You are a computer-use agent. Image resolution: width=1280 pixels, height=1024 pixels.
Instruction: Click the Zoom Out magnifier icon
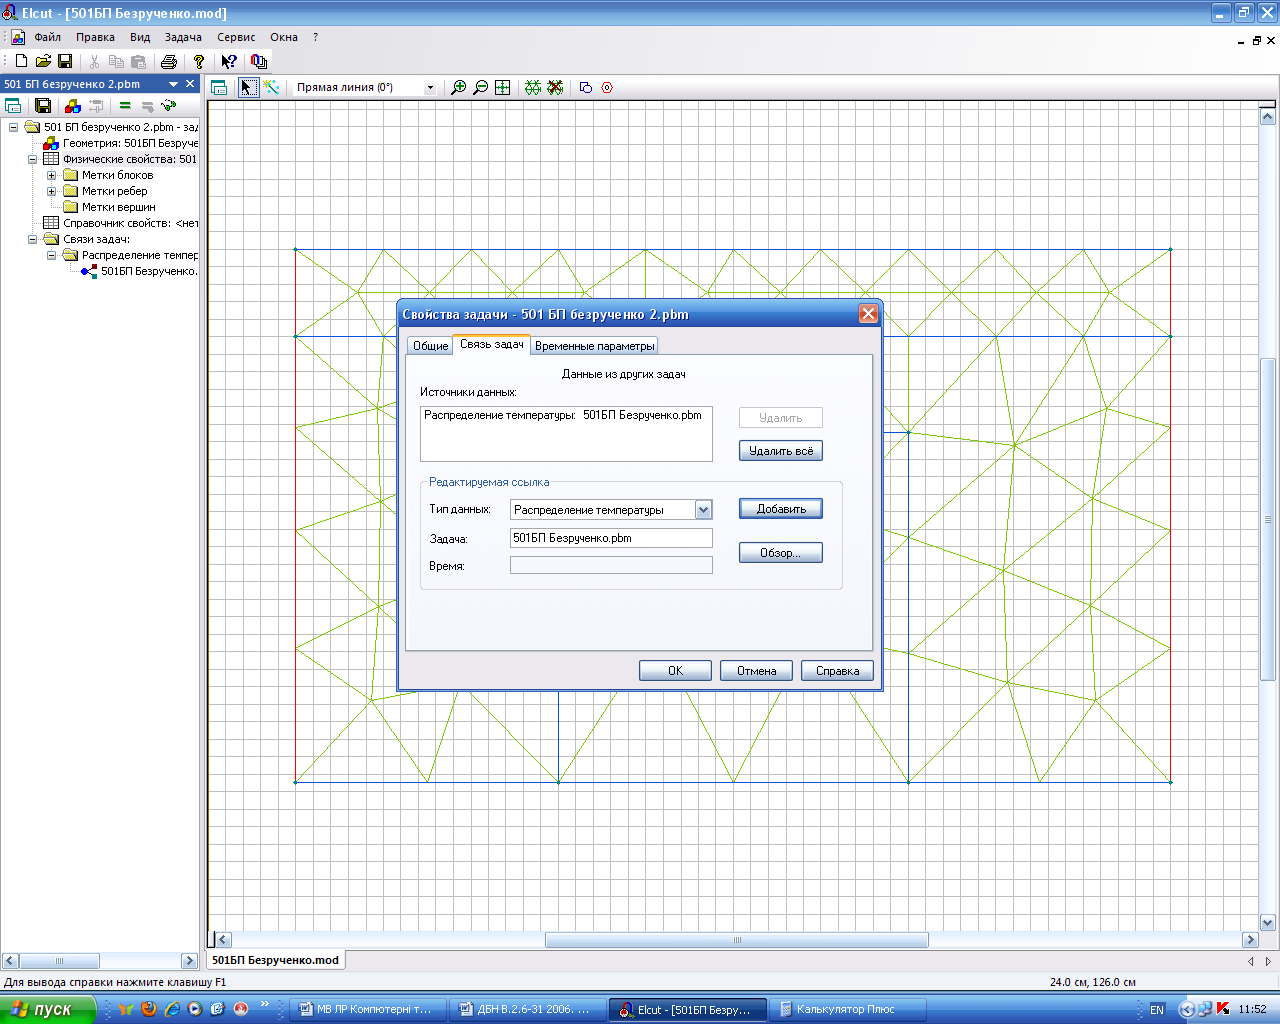pos(481,88)
